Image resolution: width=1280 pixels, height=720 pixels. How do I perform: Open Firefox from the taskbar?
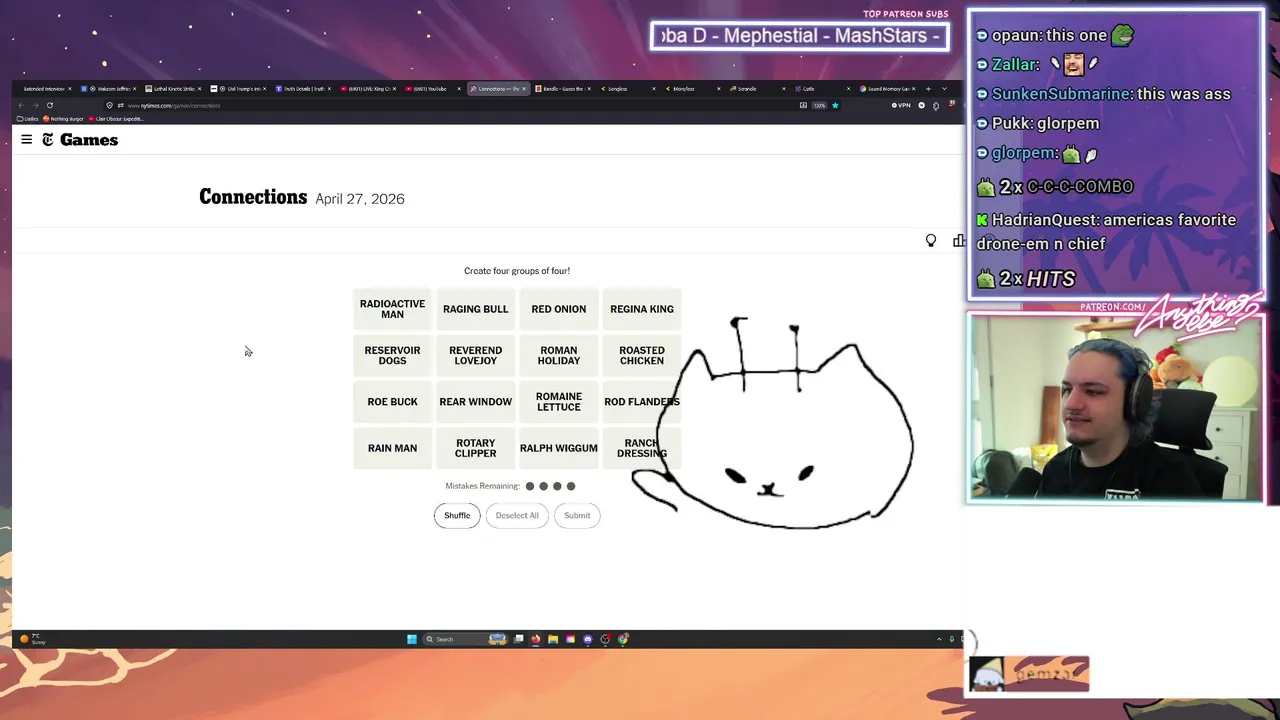536,639
